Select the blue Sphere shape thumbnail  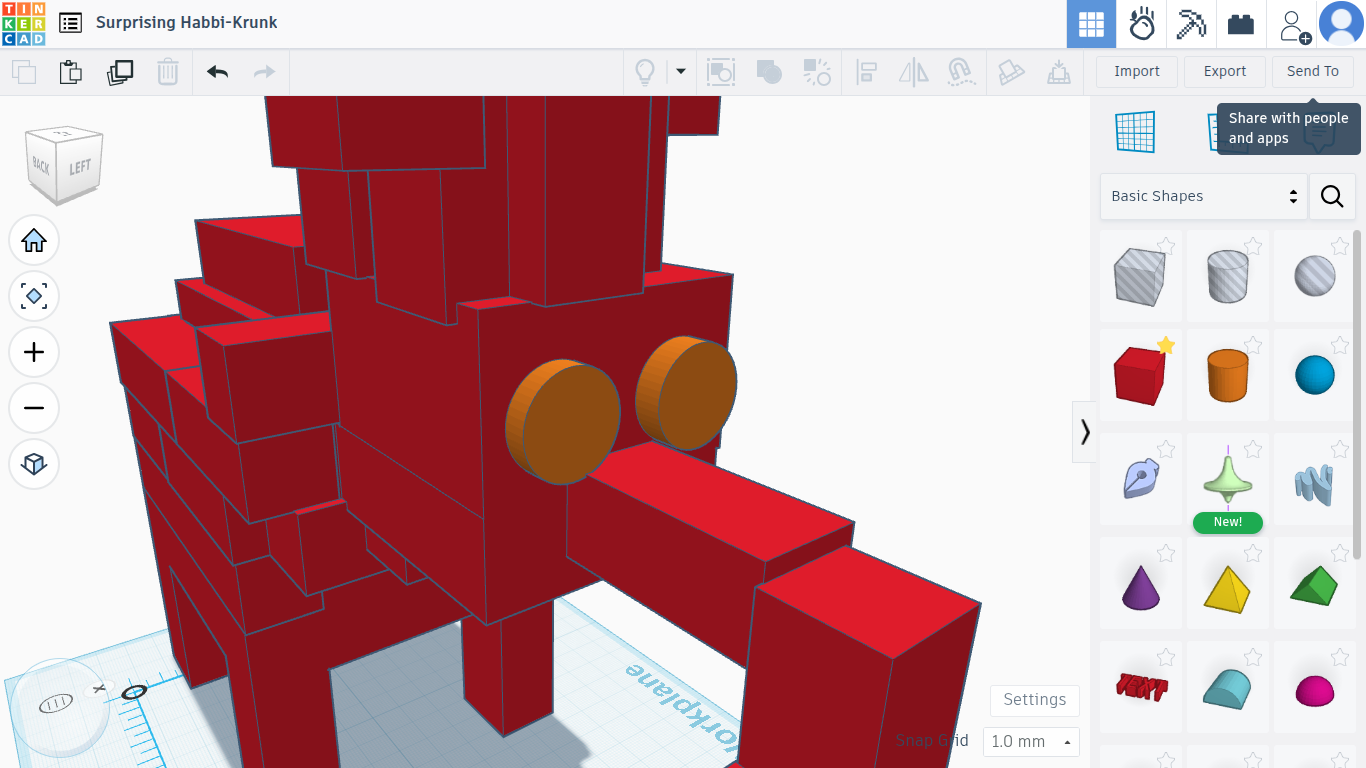[x=1315, y=375]
